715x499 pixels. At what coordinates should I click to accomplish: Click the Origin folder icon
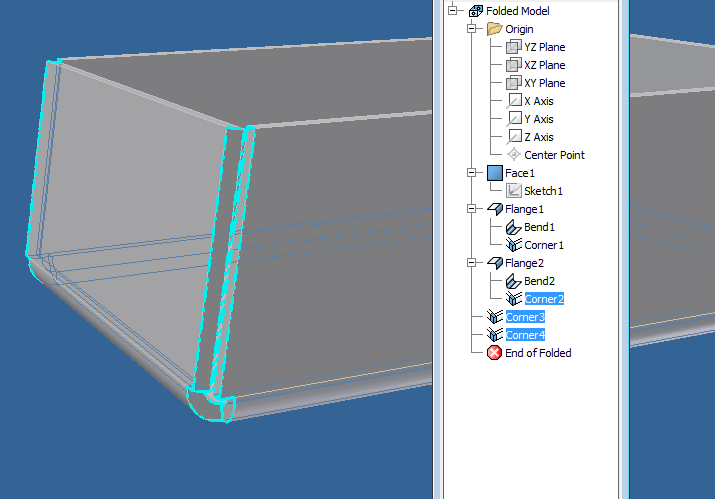tap(494, 29)
